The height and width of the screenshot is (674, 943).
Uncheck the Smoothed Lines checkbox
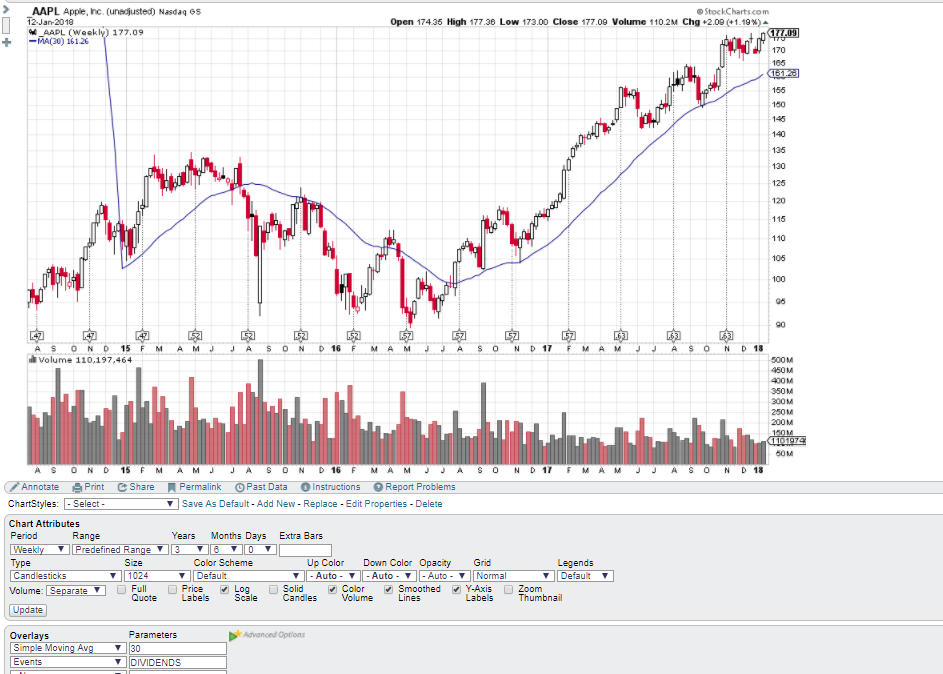click(389, 590)
